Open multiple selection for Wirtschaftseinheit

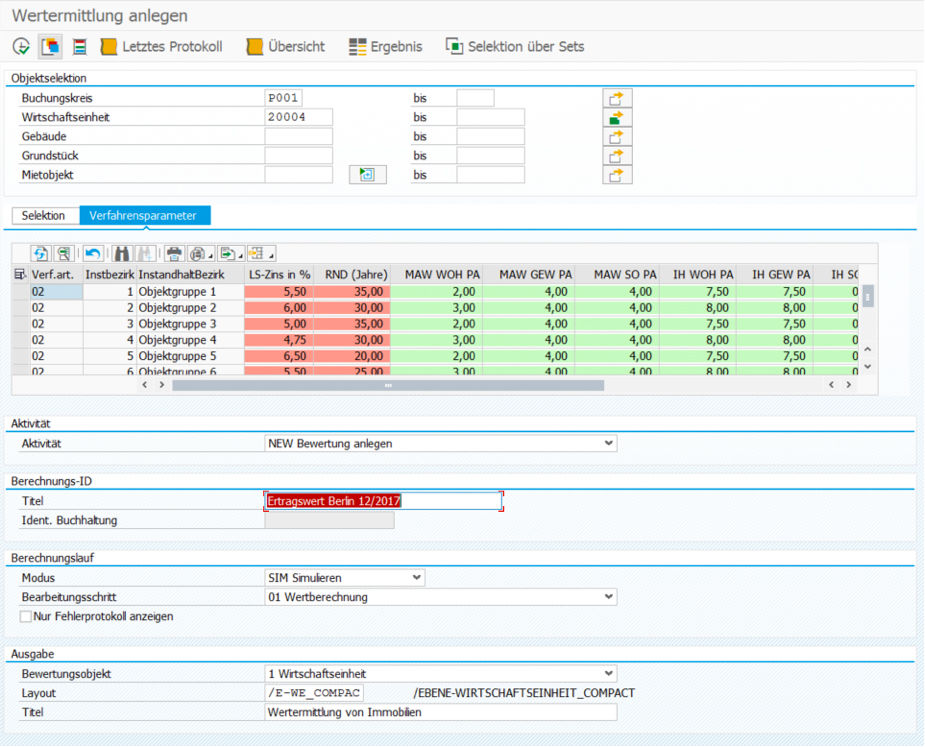click(x=617, y=117)
